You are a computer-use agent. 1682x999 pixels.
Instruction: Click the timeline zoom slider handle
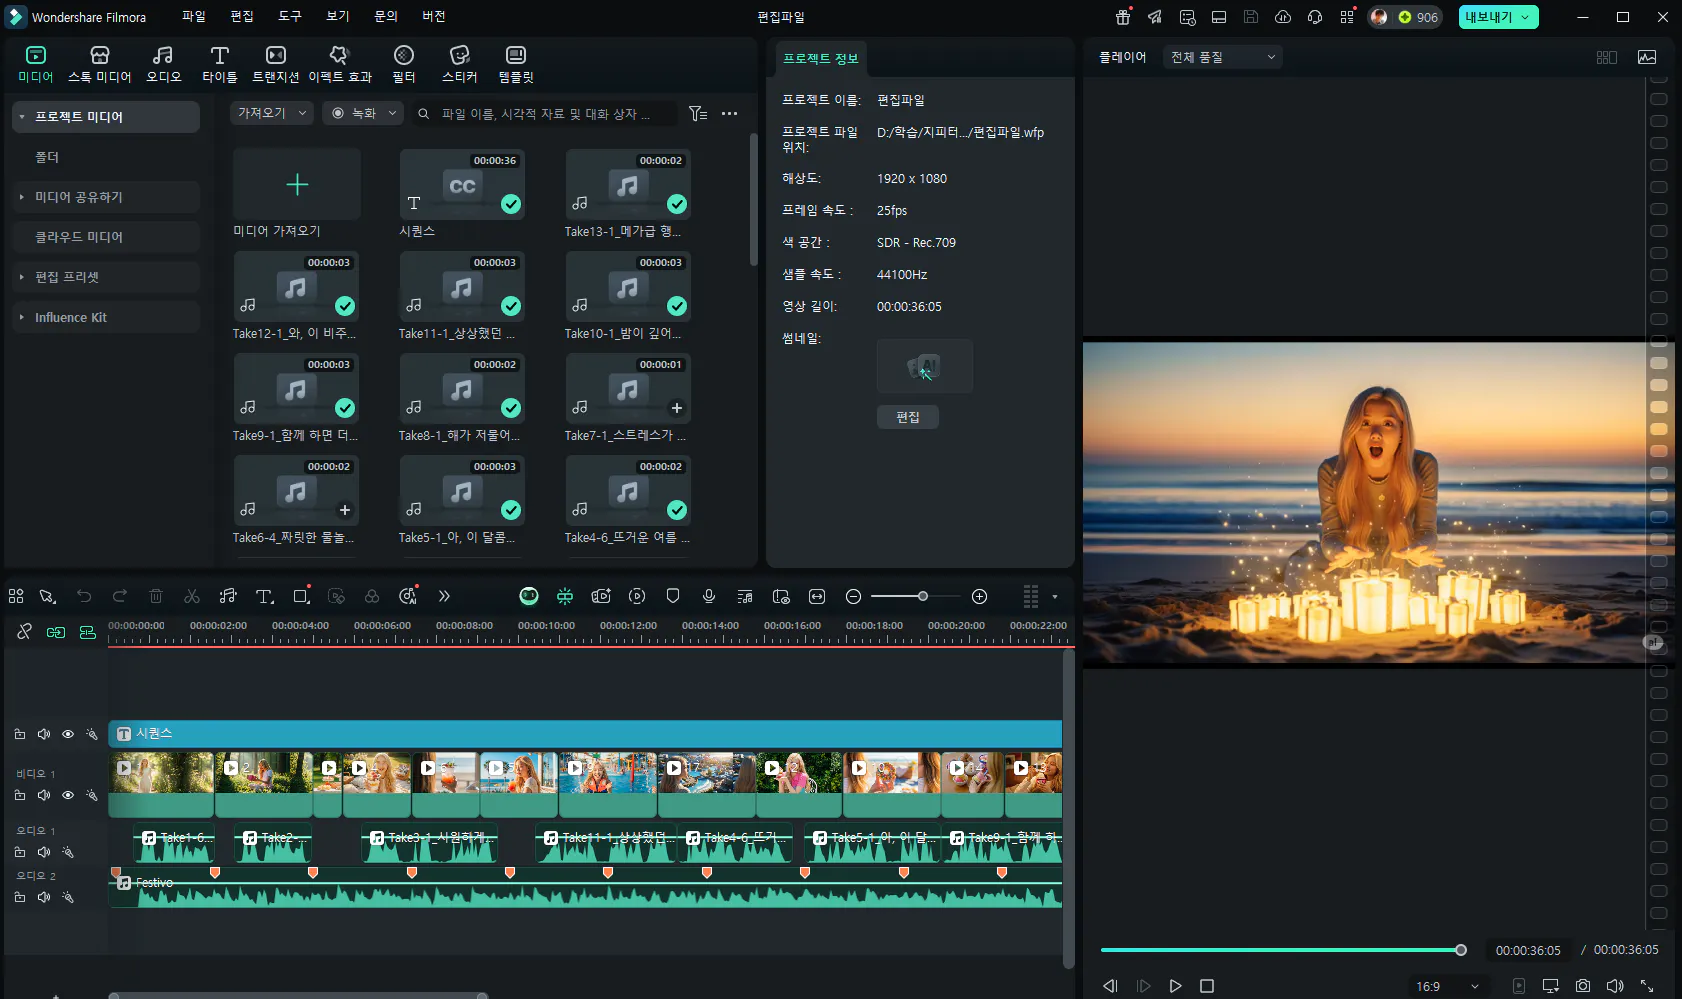click(x=923, y=596)
